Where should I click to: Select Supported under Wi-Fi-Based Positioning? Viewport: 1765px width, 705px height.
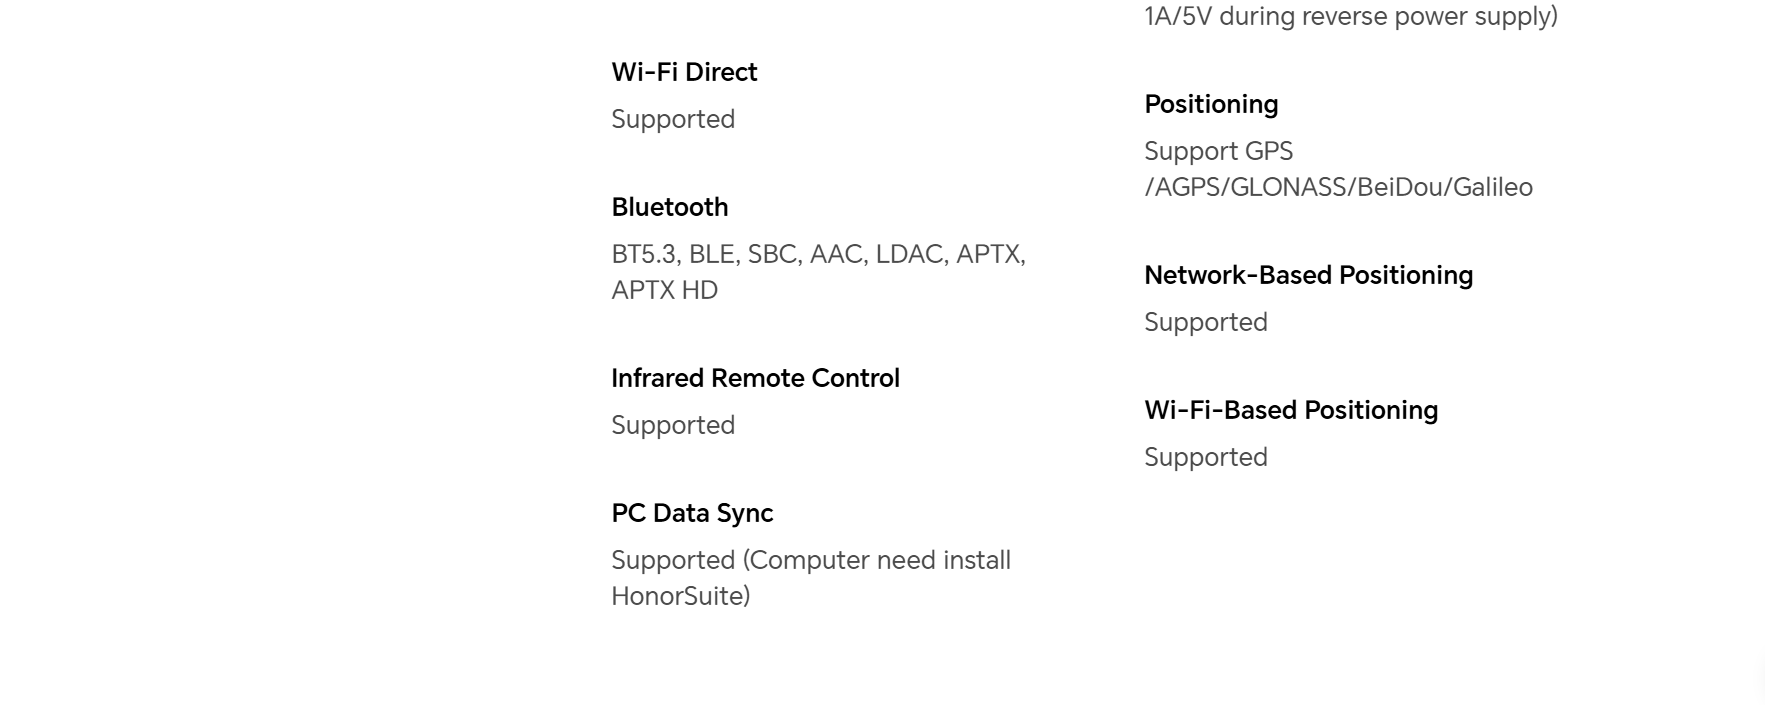1206,457
